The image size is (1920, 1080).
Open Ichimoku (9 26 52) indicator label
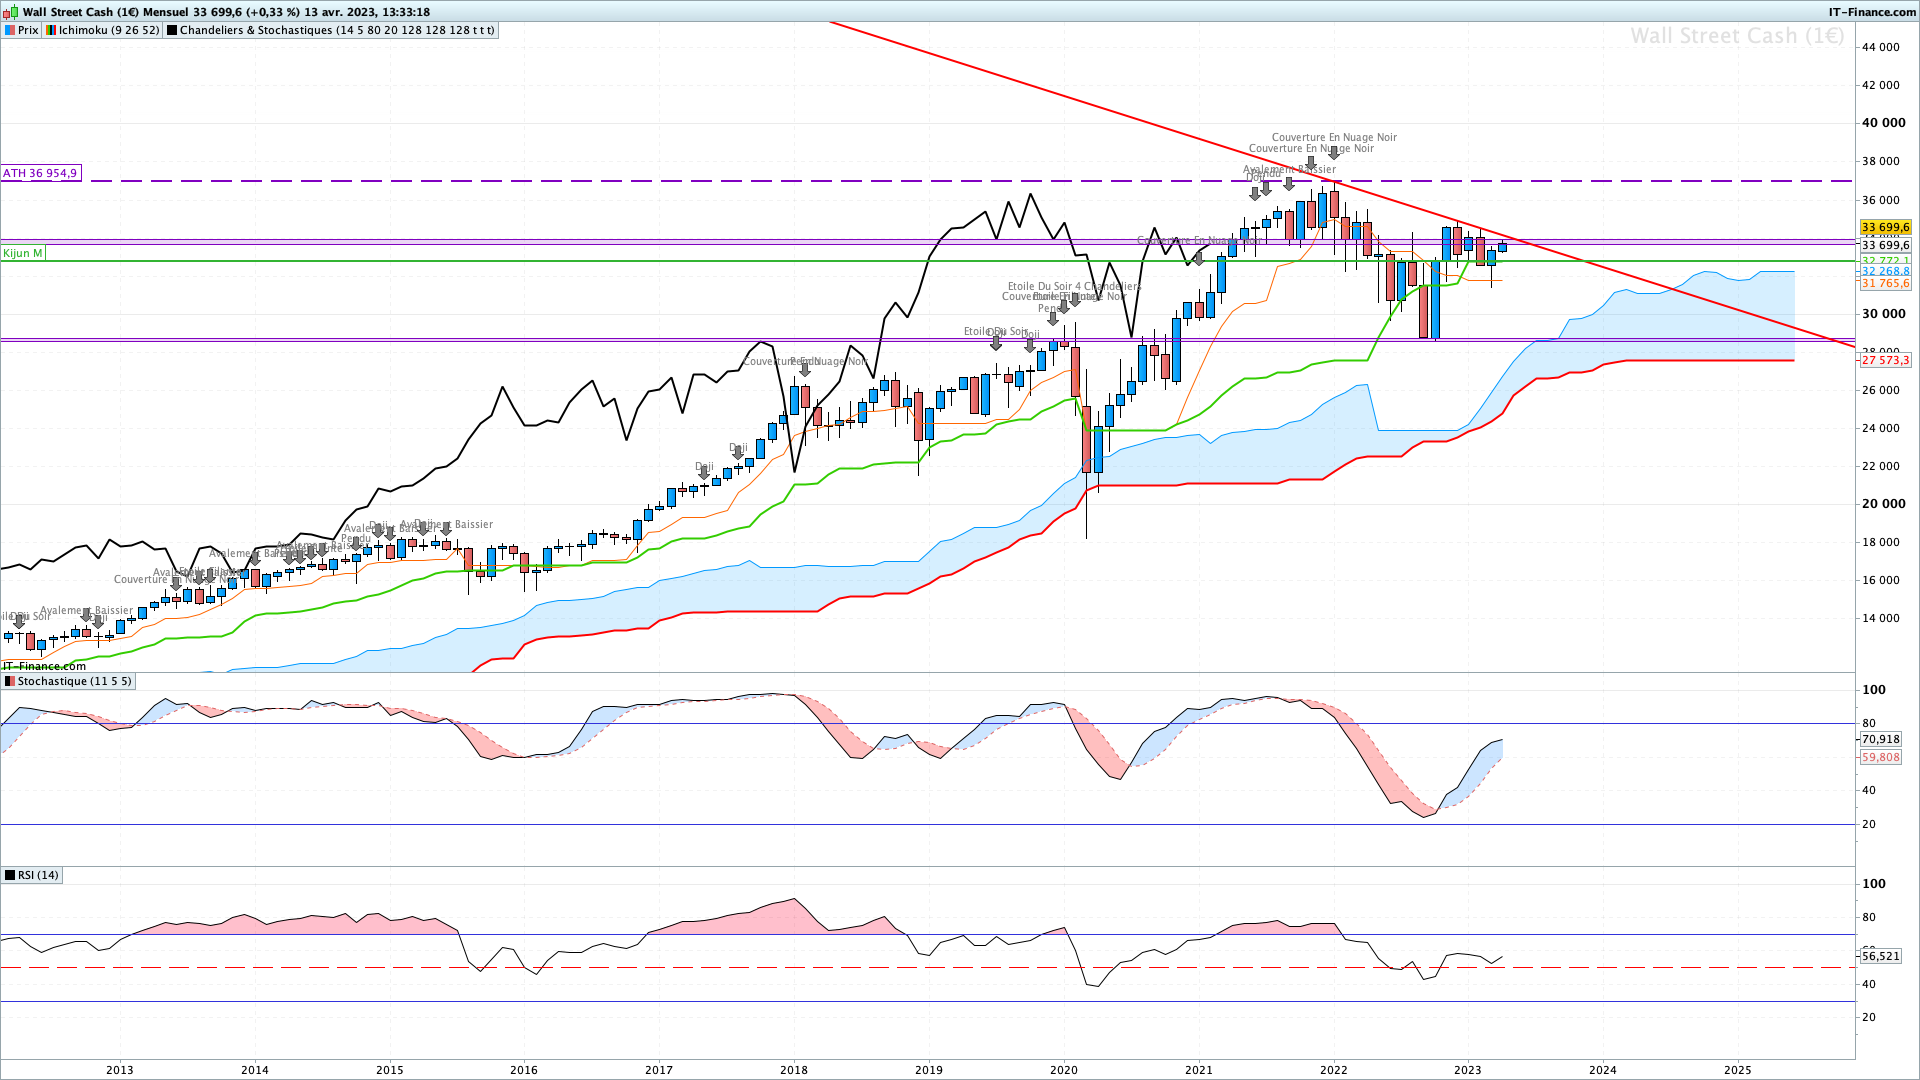click(x=102, y=30)
